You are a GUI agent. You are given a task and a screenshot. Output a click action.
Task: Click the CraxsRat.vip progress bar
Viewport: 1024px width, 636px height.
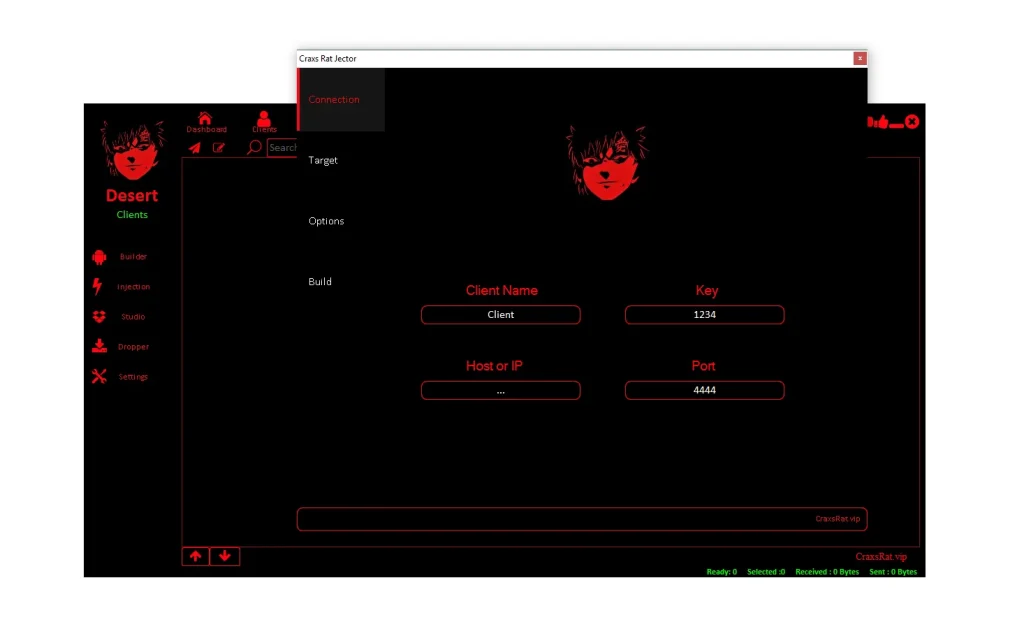click(582, 518)
